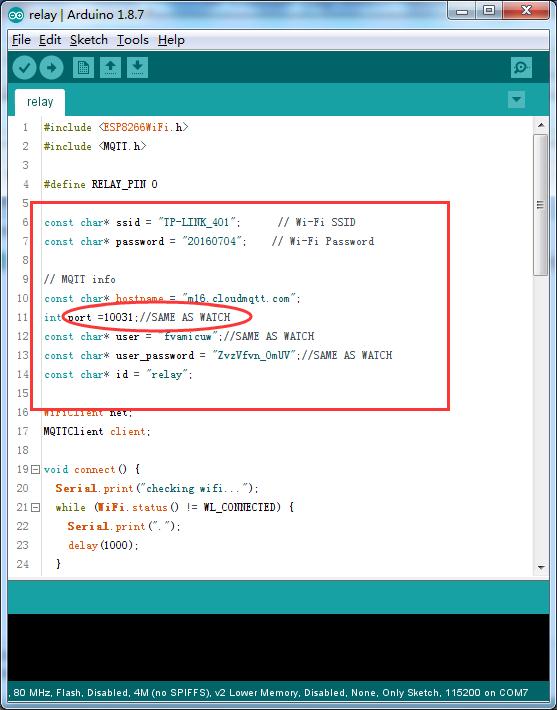Click the hostname m16.cloudmqtt.com string
Screen dimensions: 557x710
240,298
